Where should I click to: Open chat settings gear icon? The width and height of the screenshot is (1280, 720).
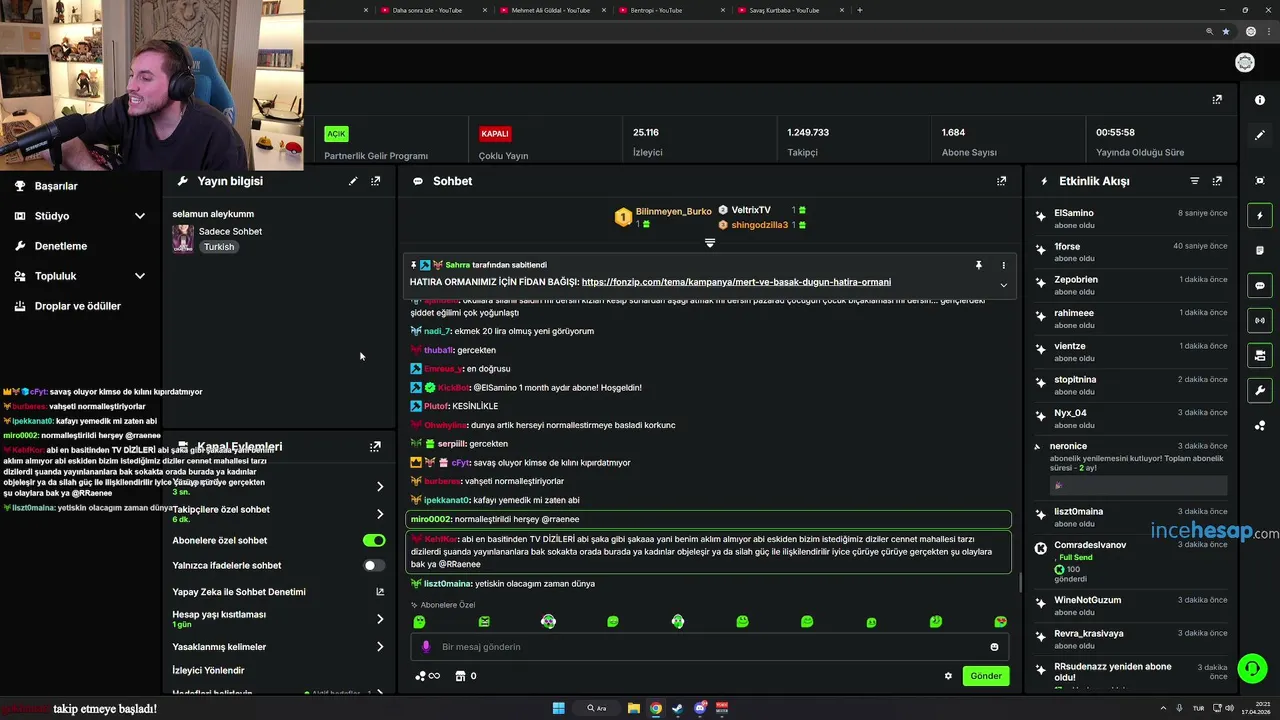(x=948, y=676)
